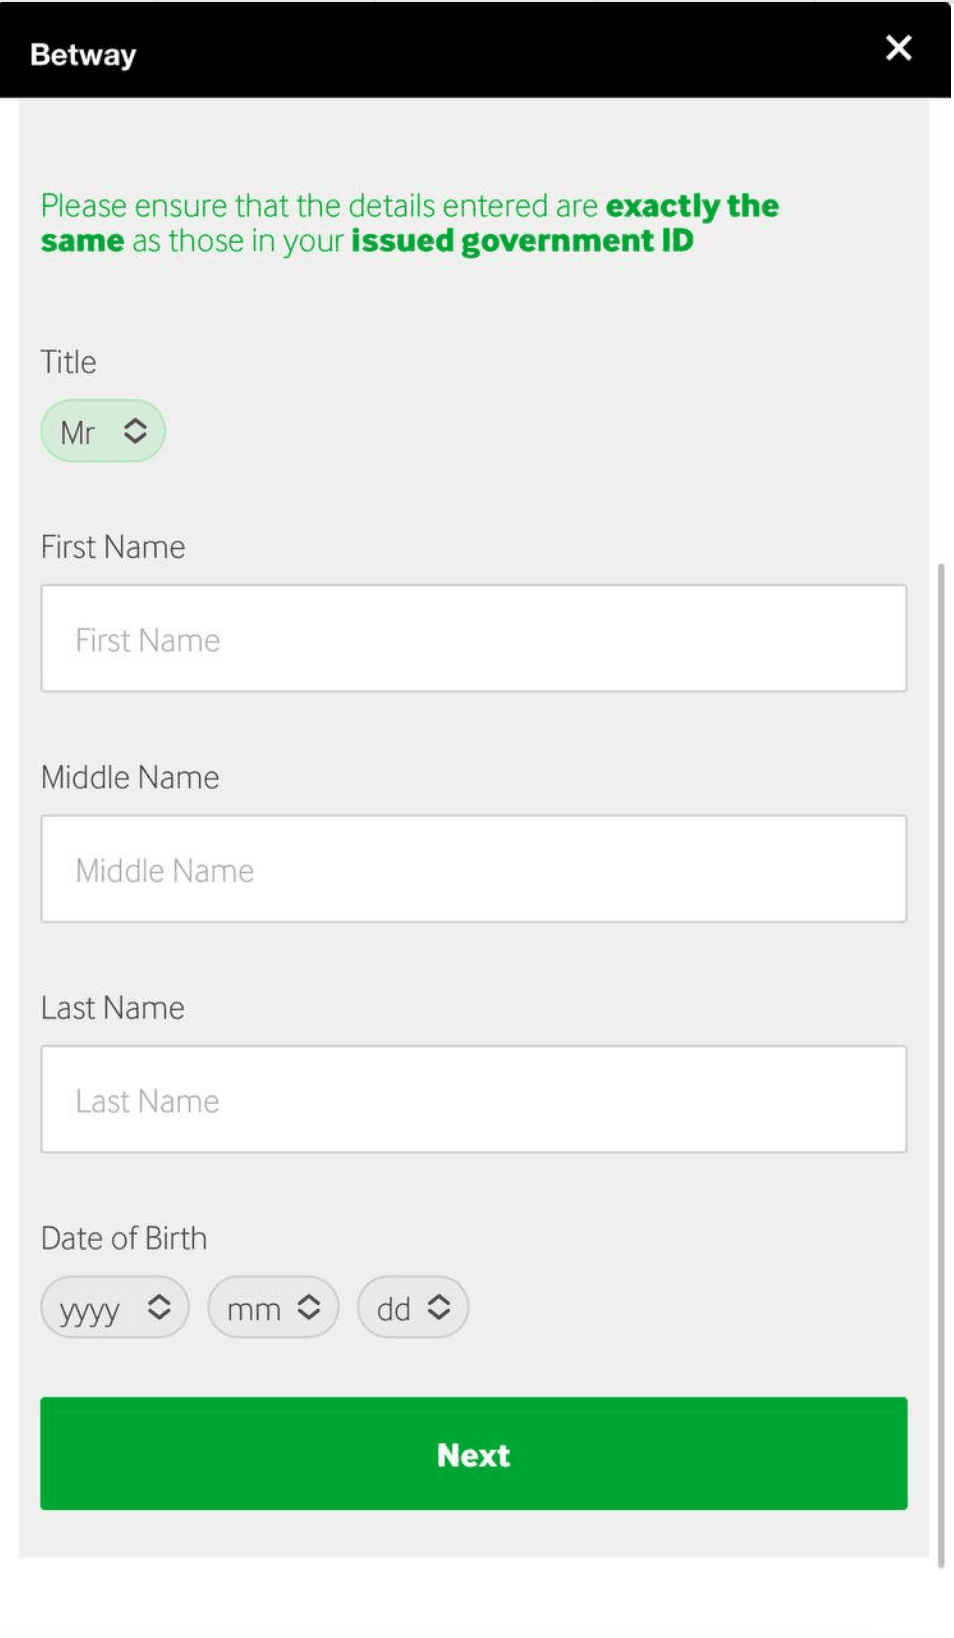This screenshot has height=1638, width=954.
Task: Click the "Middle Name" field label
Action: point(130,778)
